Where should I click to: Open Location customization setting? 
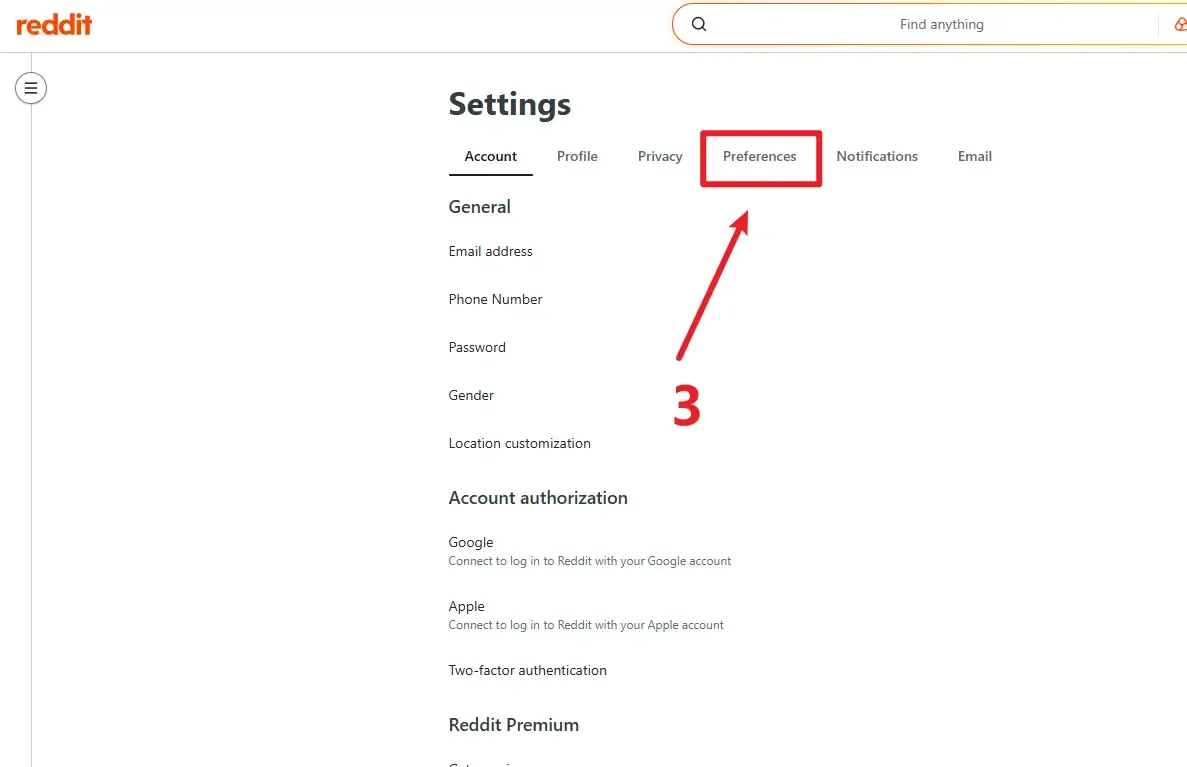[x=520, y=444]
